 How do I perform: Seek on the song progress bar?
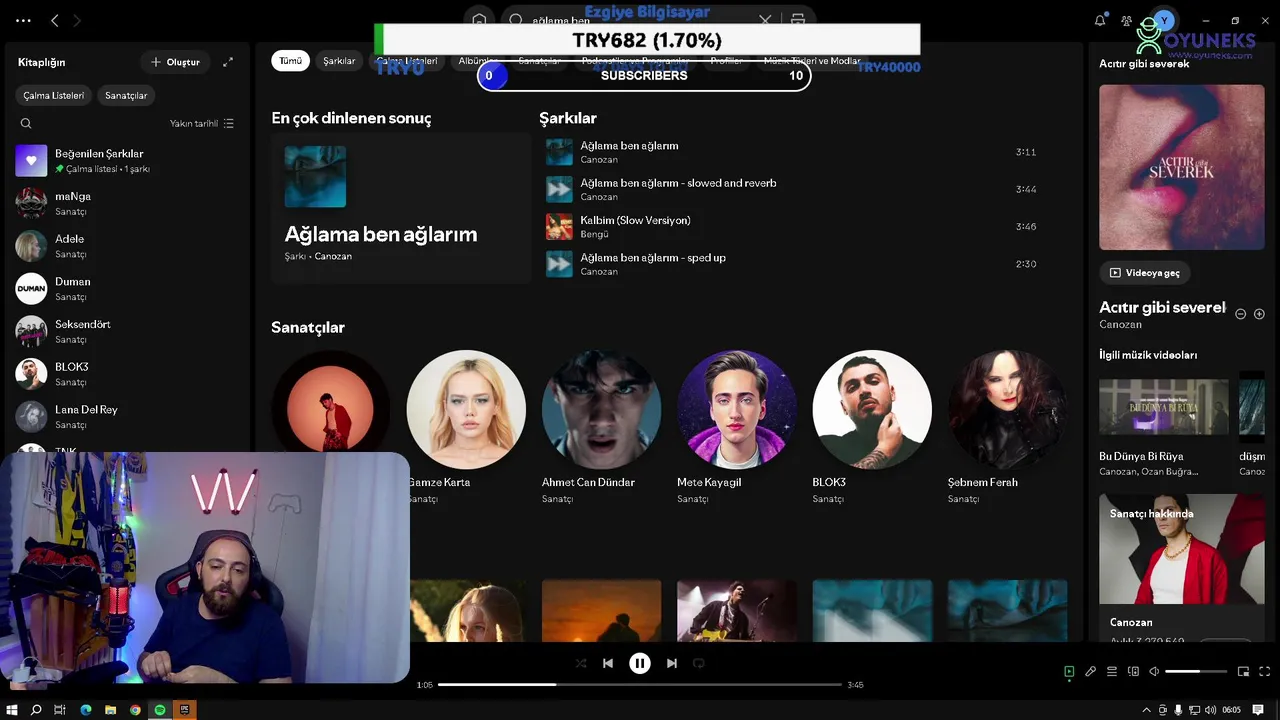(x=640, y=685)
